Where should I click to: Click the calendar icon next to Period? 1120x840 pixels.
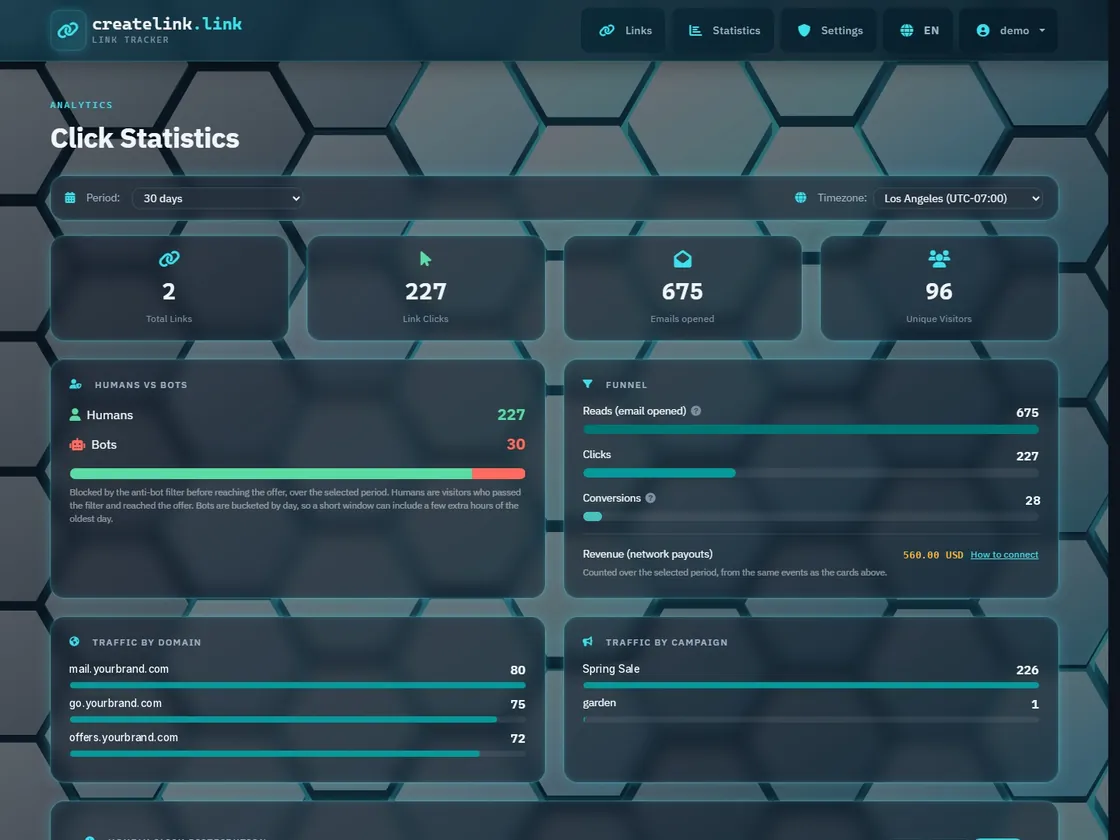[70, 198]
